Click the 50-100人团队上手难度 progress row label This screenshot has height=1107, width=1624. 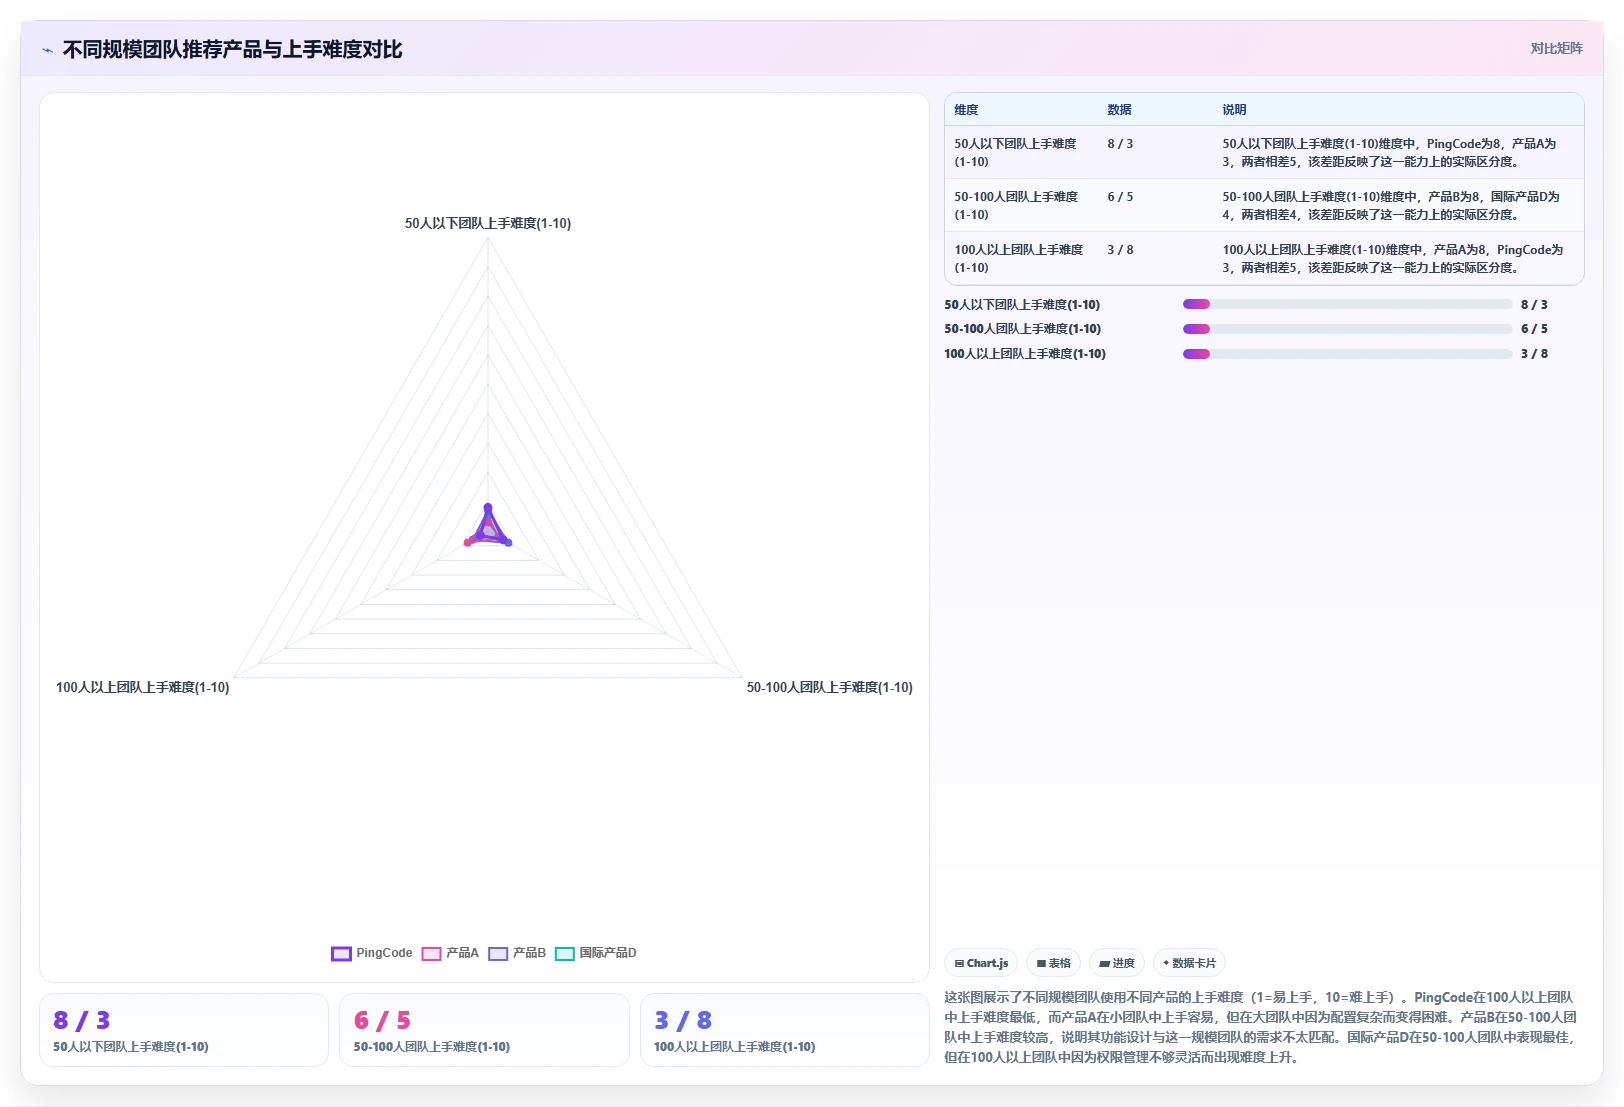[x=1022, y=329]
